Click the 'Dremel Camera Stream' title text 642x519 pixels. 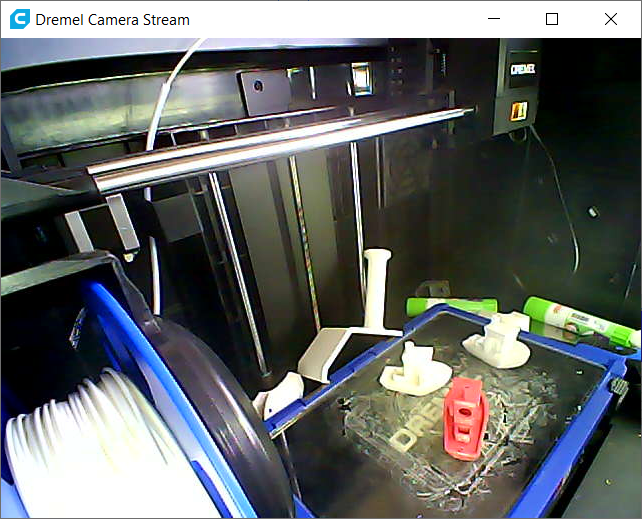point(113,20)
